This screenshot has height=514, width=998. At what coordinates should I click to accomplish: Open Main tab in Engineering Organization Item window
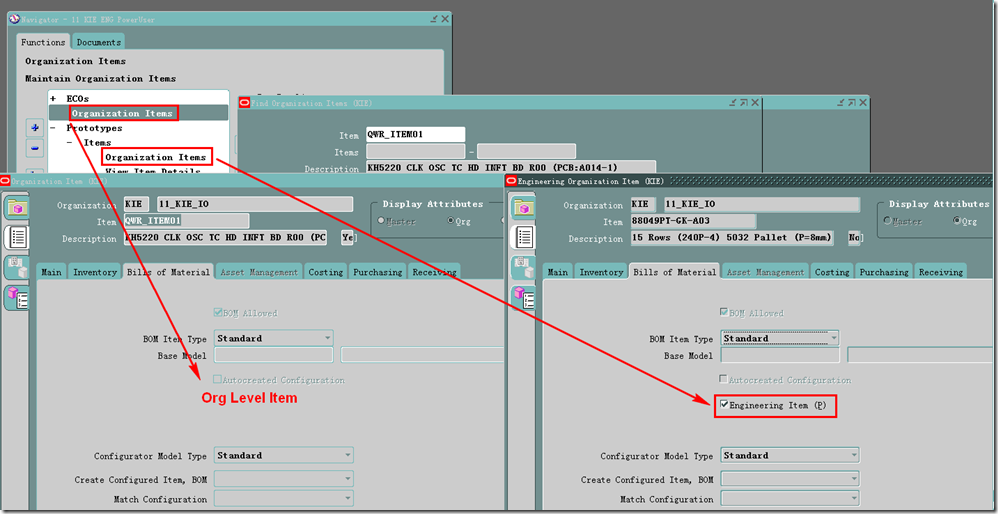tap(558, 272)
